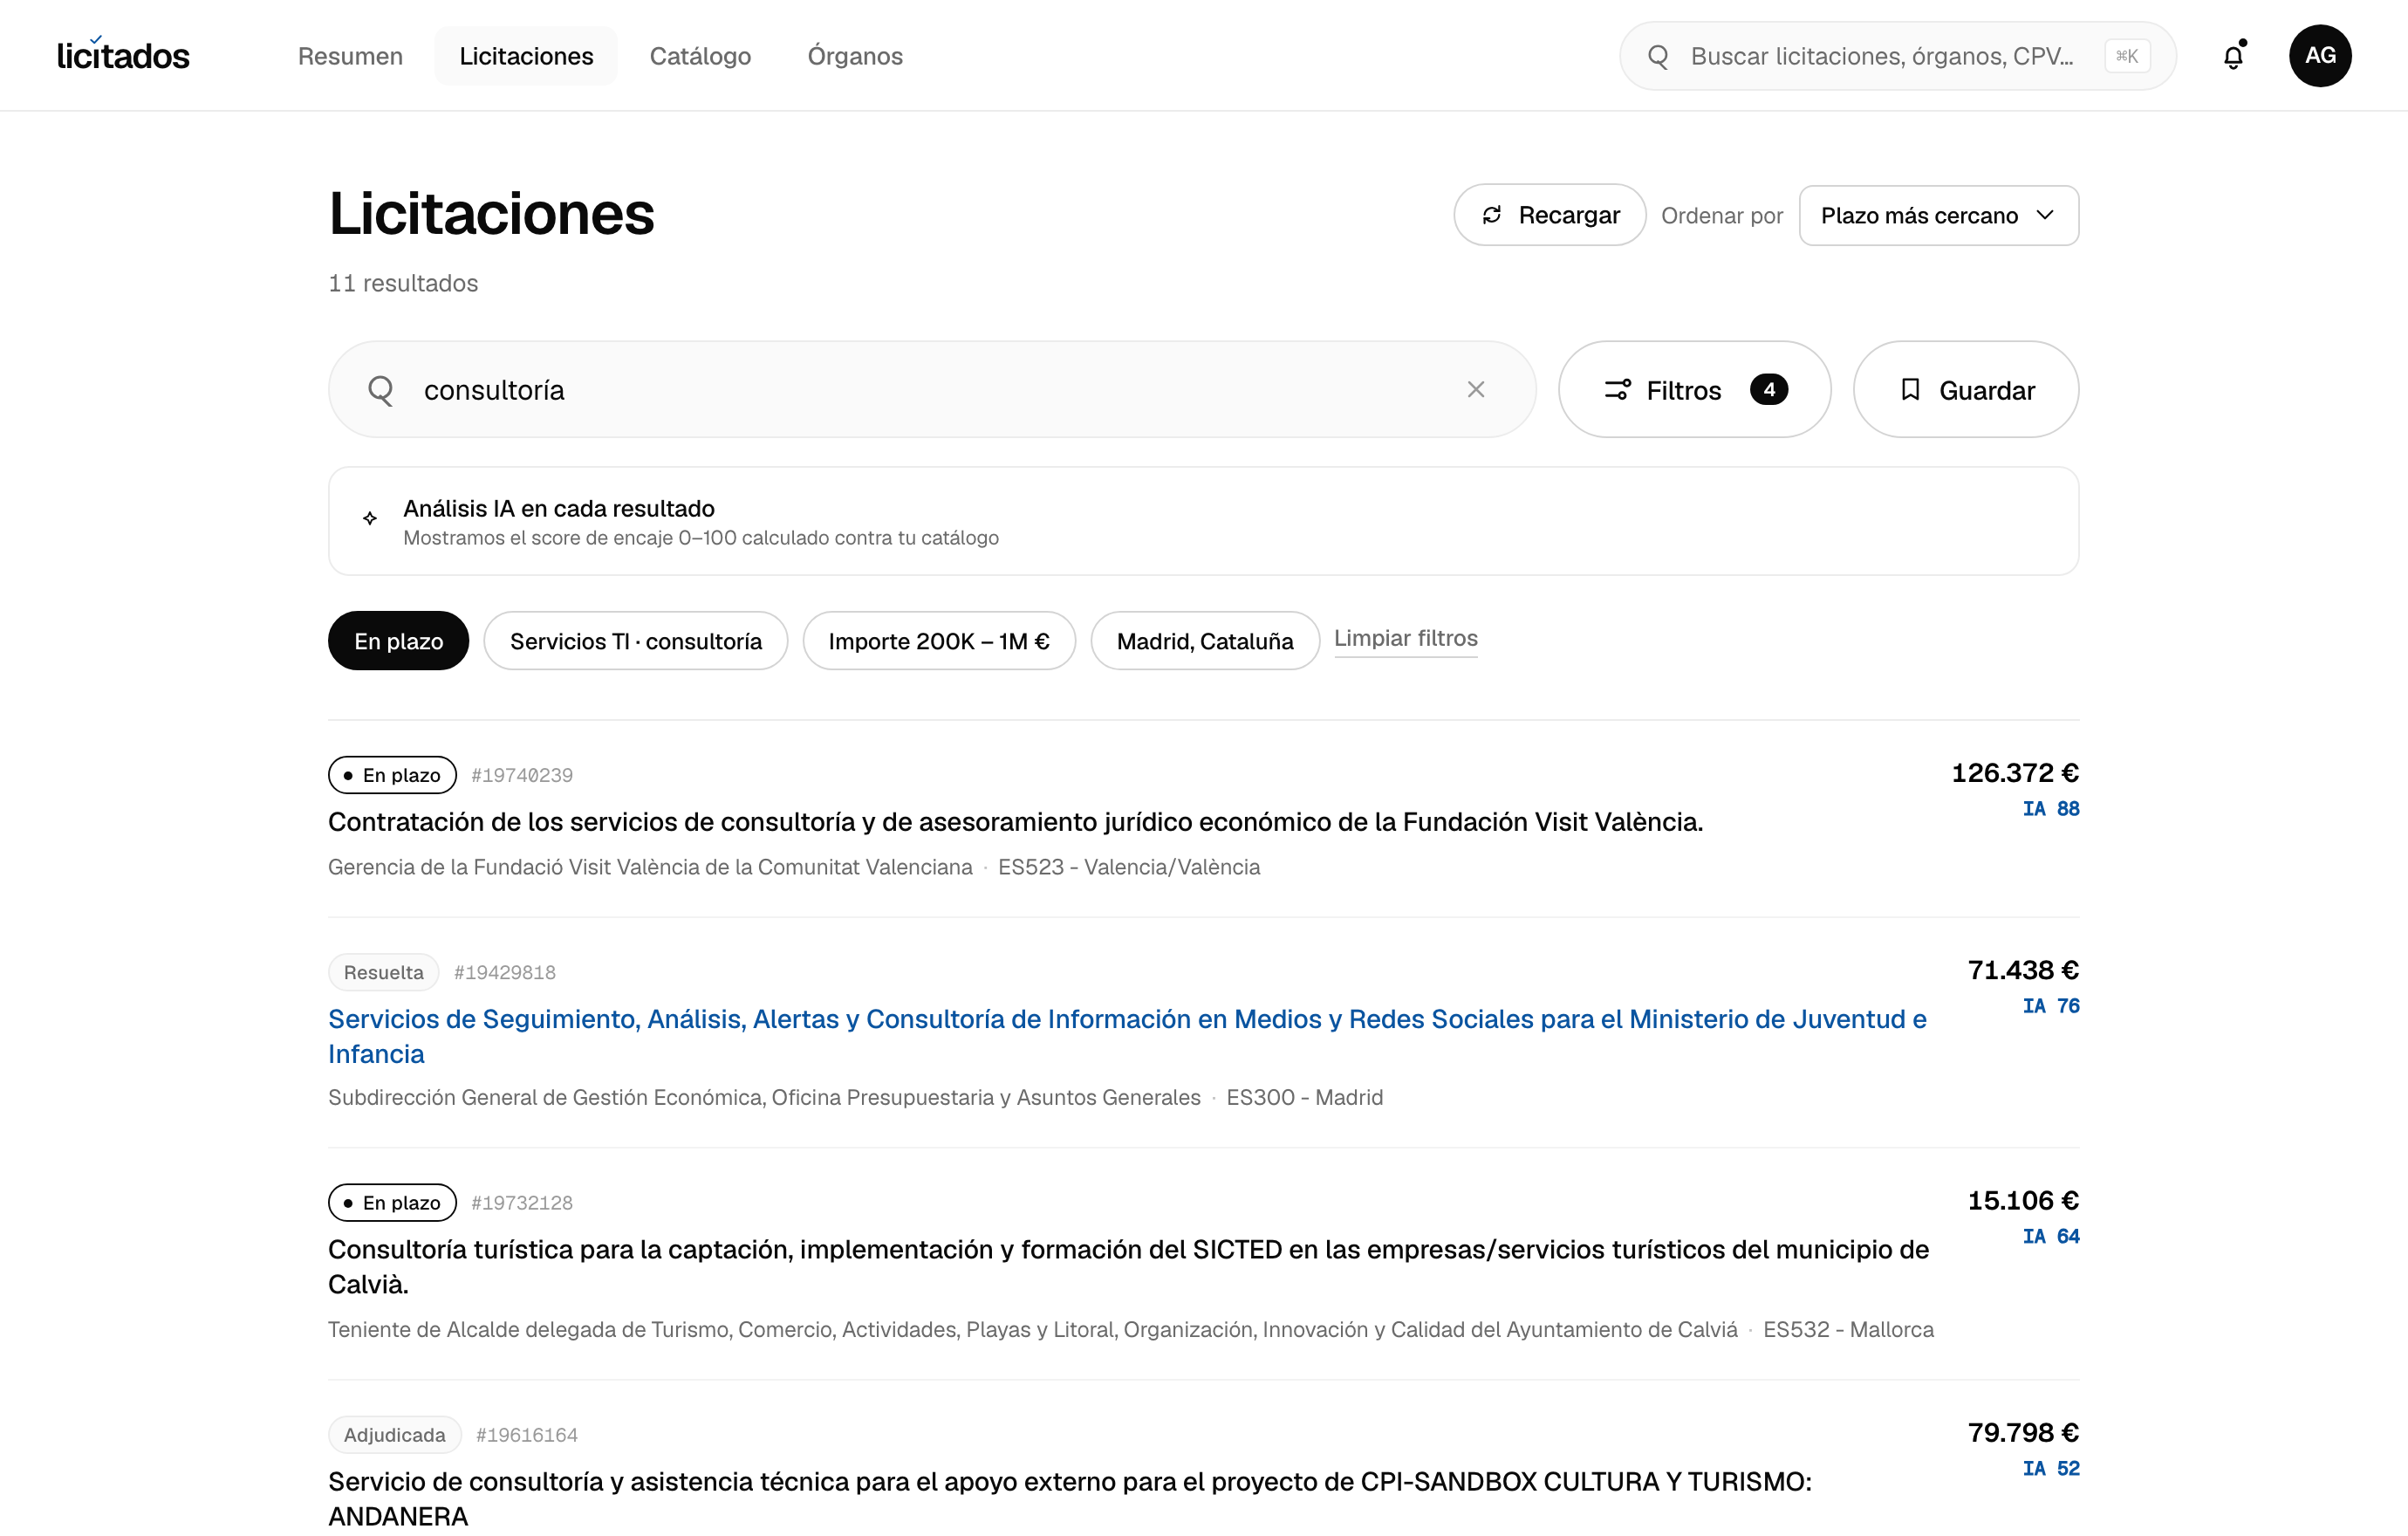
Task: Open the notifications bell
Action: coord(2233,56)
